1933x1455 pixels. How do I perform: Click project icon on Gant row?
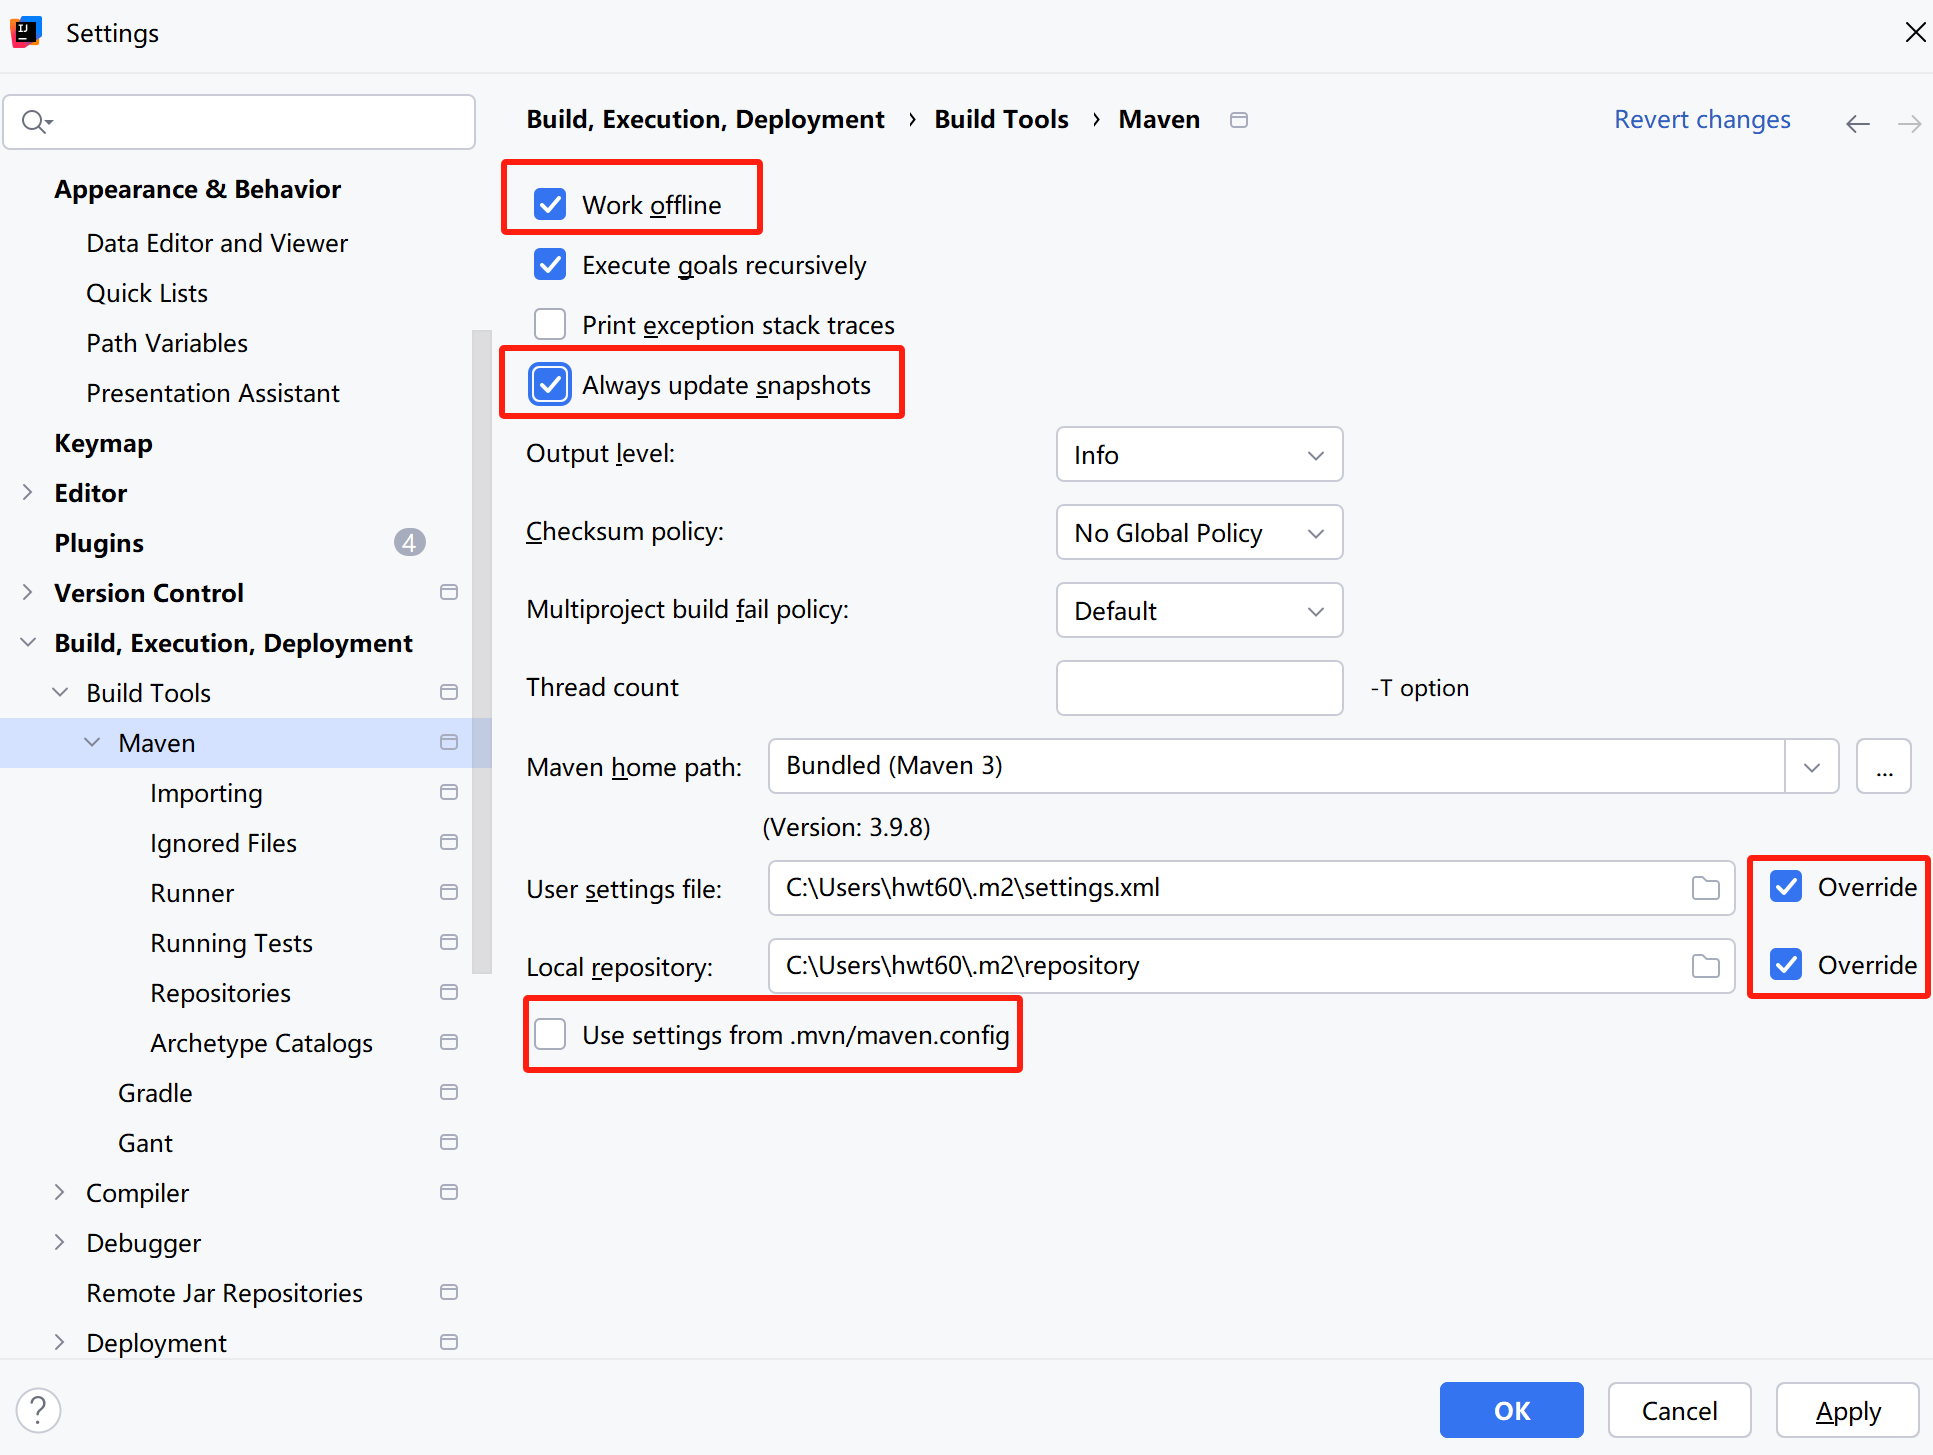pyautogui.click(x=449, y=1142)
